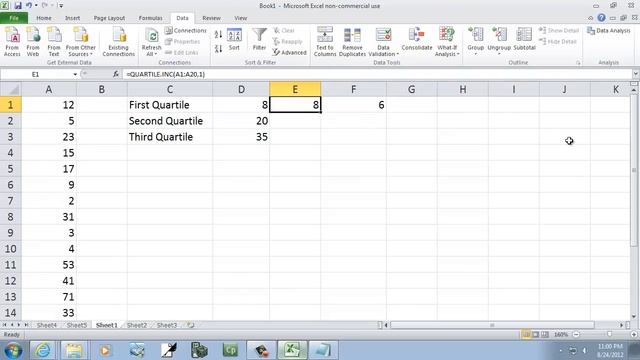This screenshot has width=640, height=360.
Task: Expand the Name Box dropdown
Action: click(75, 74)
